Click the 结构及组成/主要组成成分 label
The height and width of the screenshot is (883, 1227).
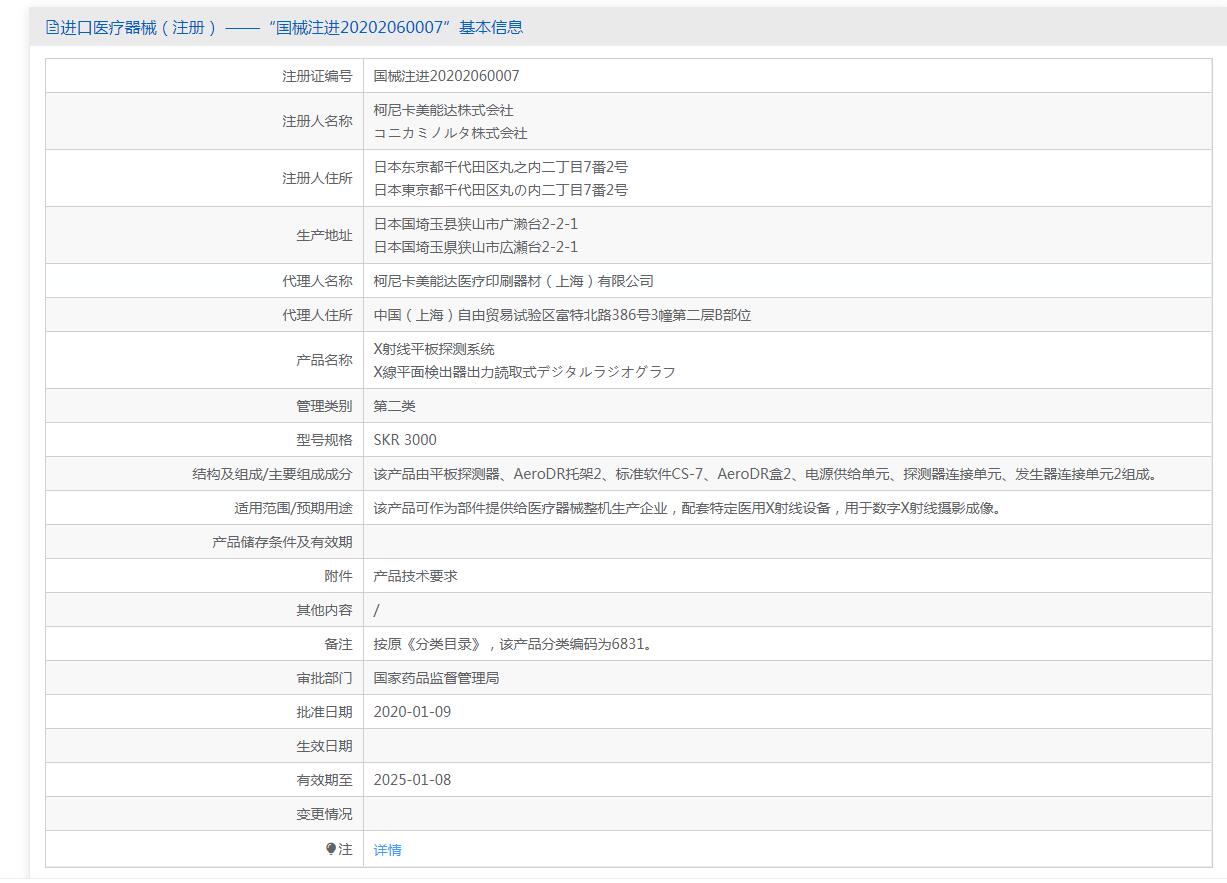[x=272, y=474]
